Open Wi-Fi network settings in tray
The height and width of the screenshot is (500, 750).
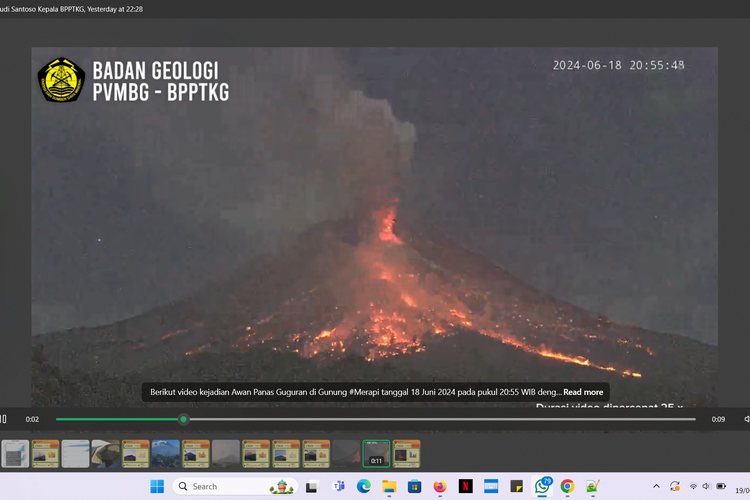pyautogui.click(x=693, y=486)
